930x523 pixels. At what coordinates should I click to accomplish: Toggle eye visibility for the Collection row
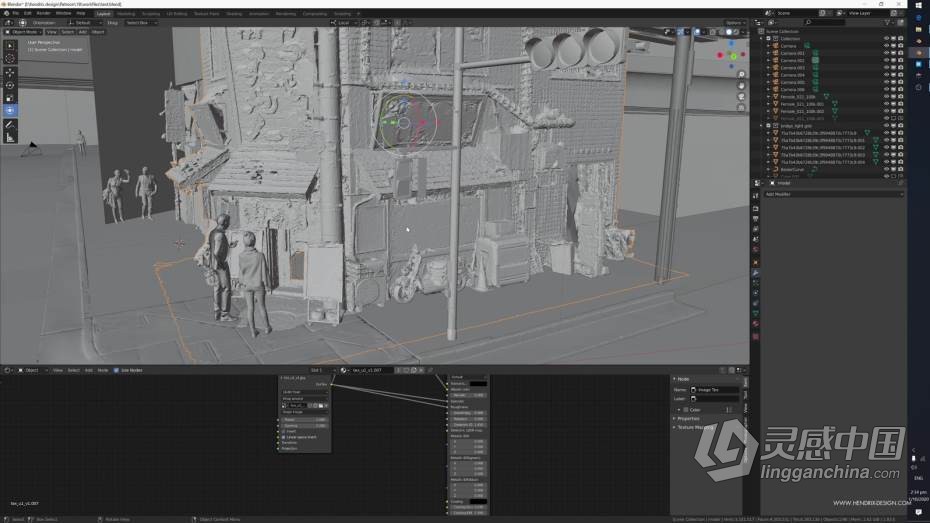point(887,39)
